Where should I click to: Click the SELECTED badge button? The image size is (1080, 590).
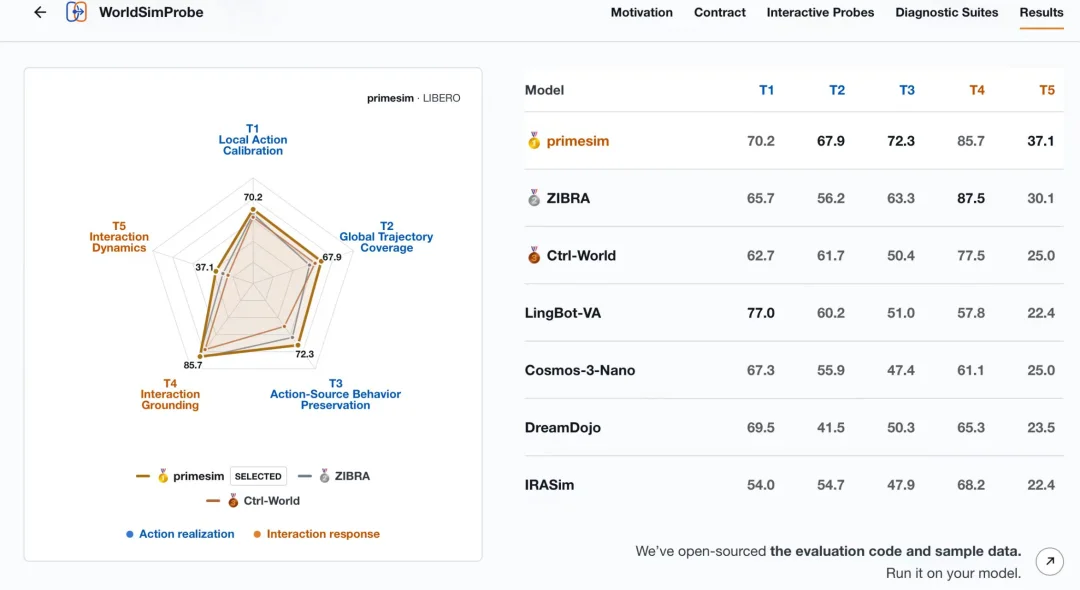click(x=258, y=476)
